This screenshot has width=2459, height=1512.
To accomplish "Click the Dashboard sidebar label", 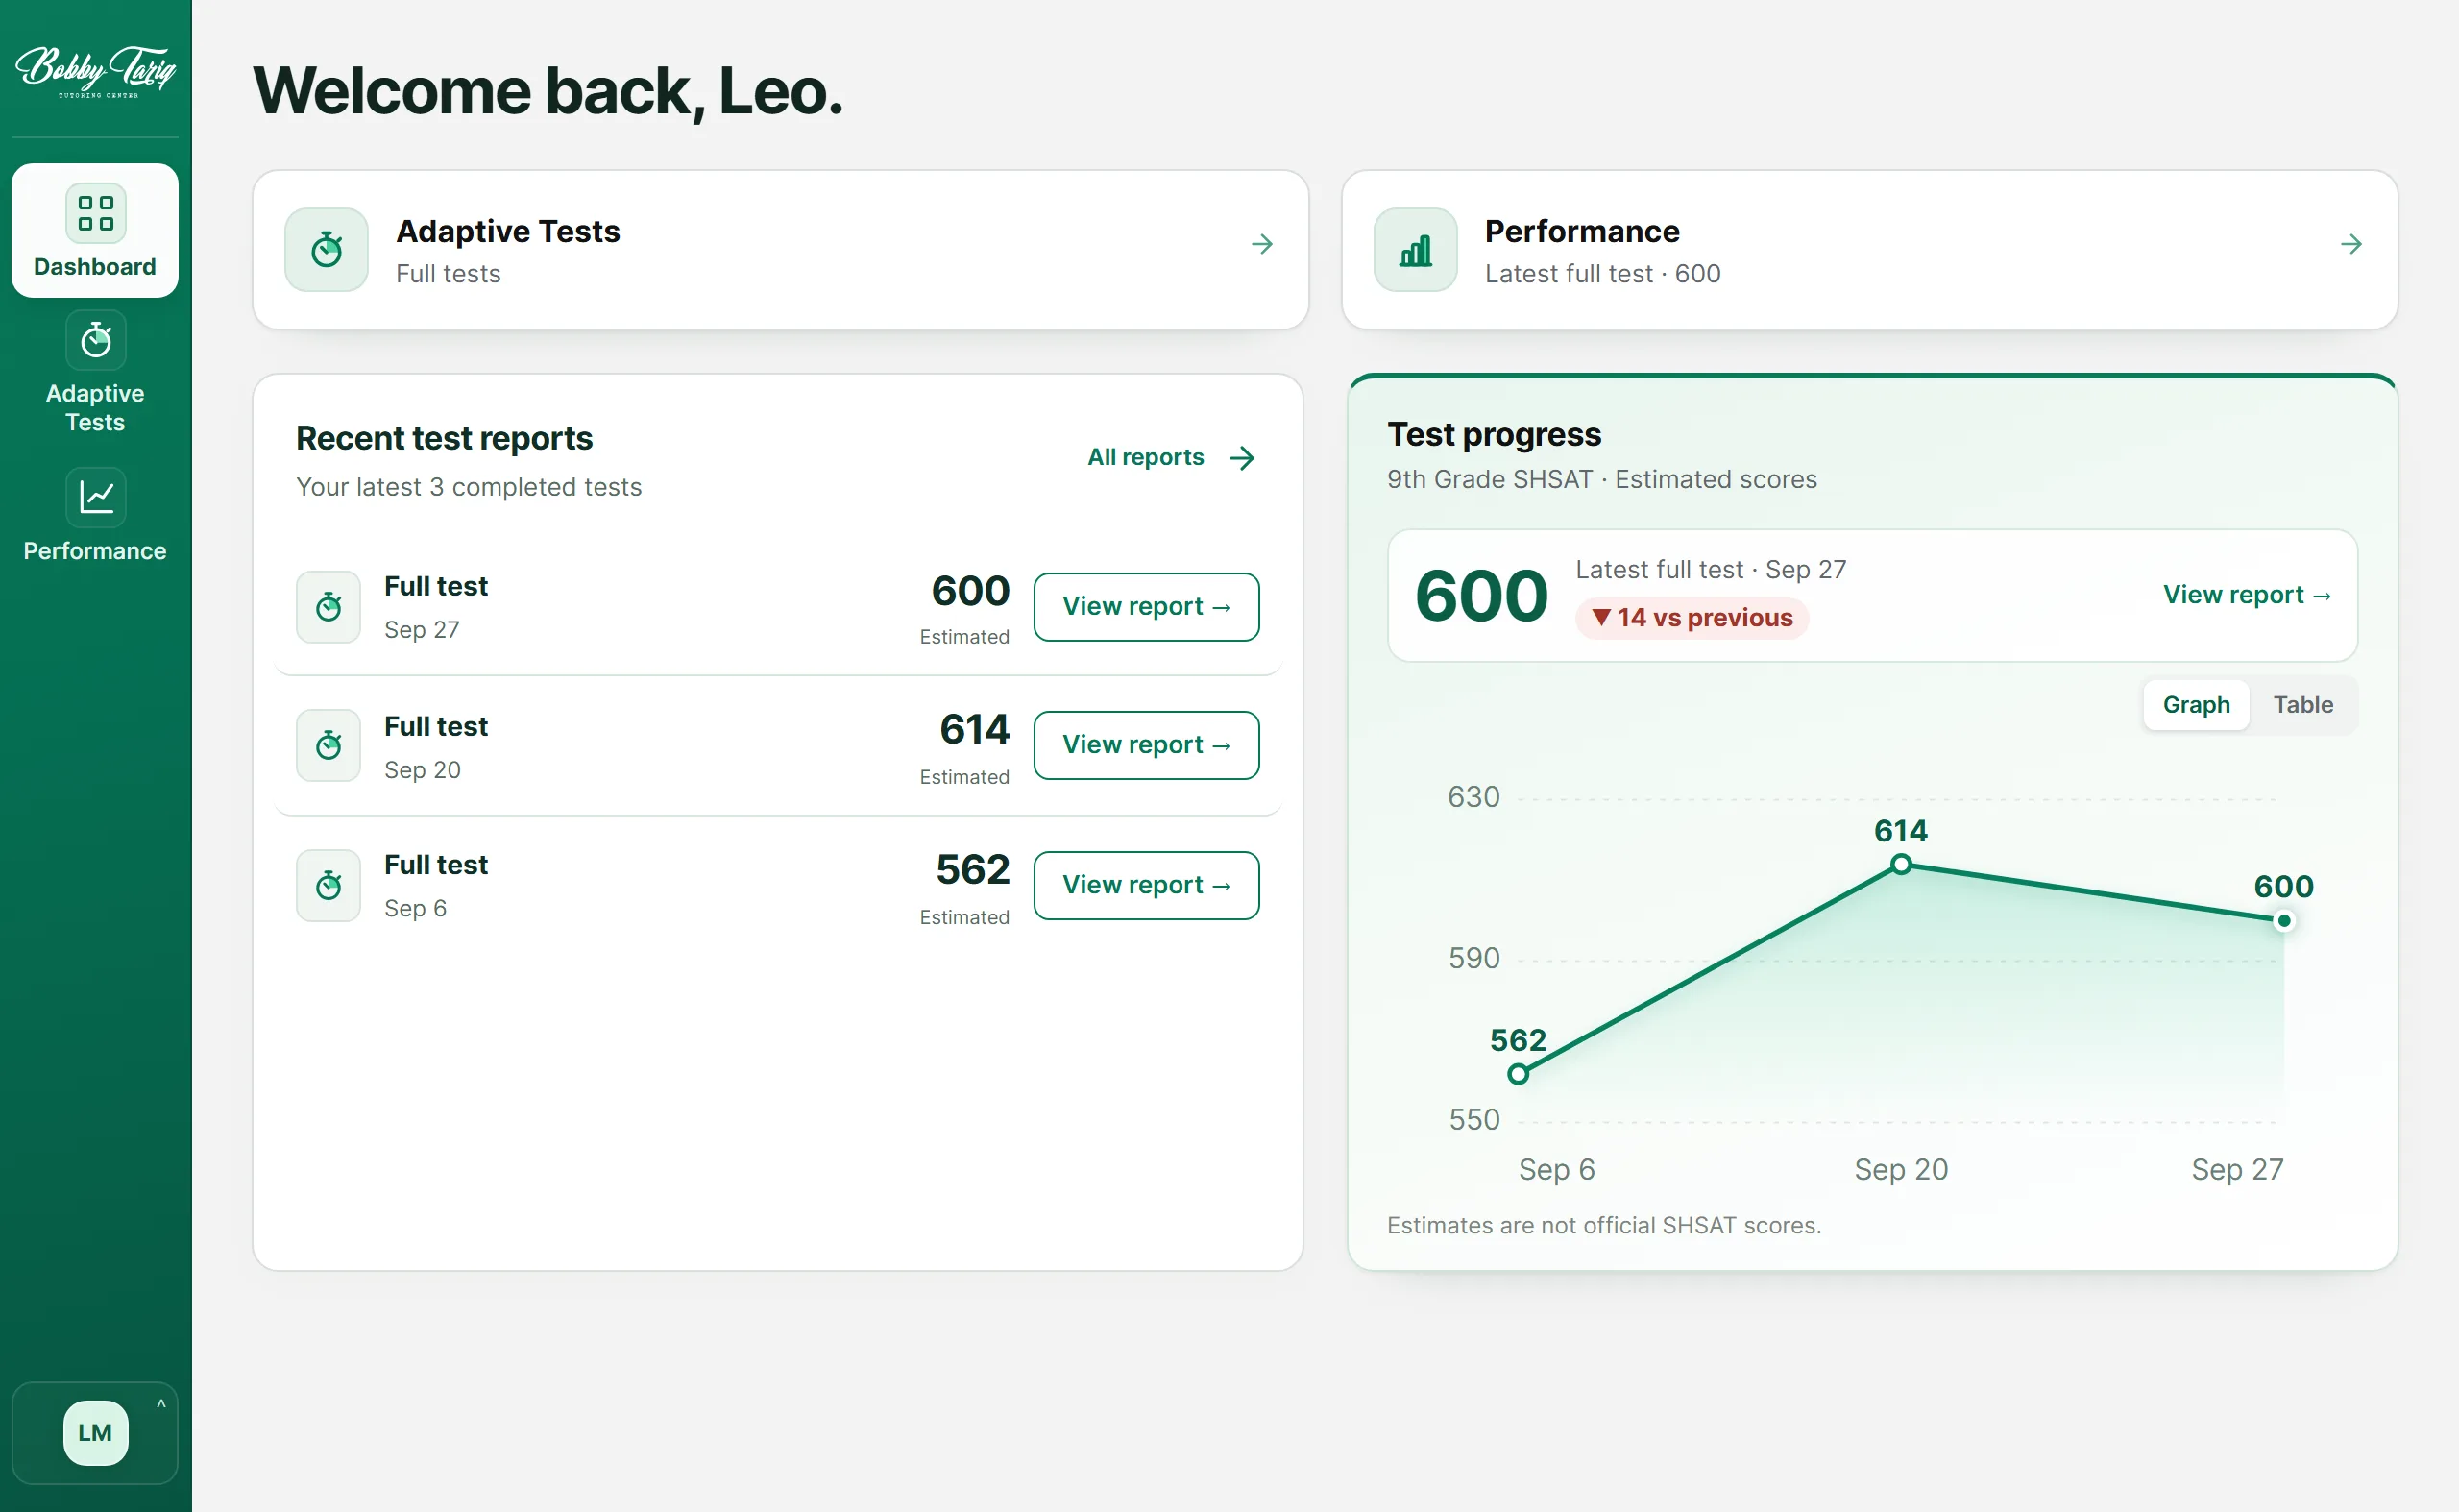I will point(95,267).
